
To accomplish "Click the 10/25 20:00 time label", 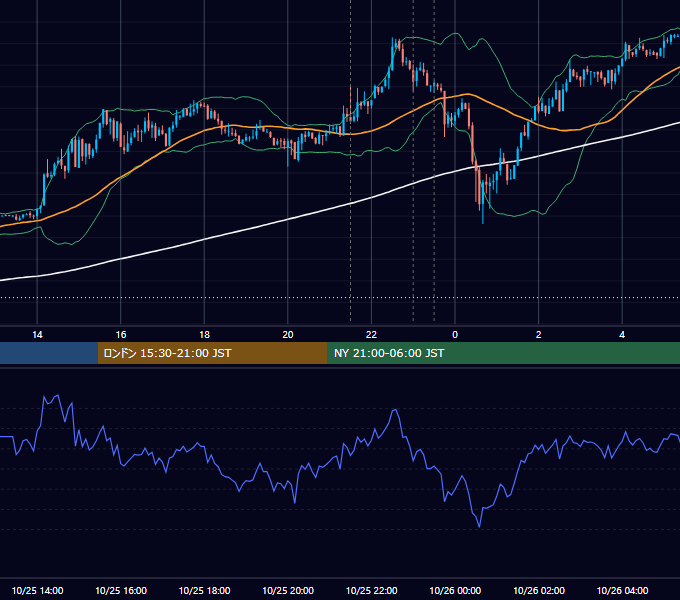I will click(x=288, y=590).
